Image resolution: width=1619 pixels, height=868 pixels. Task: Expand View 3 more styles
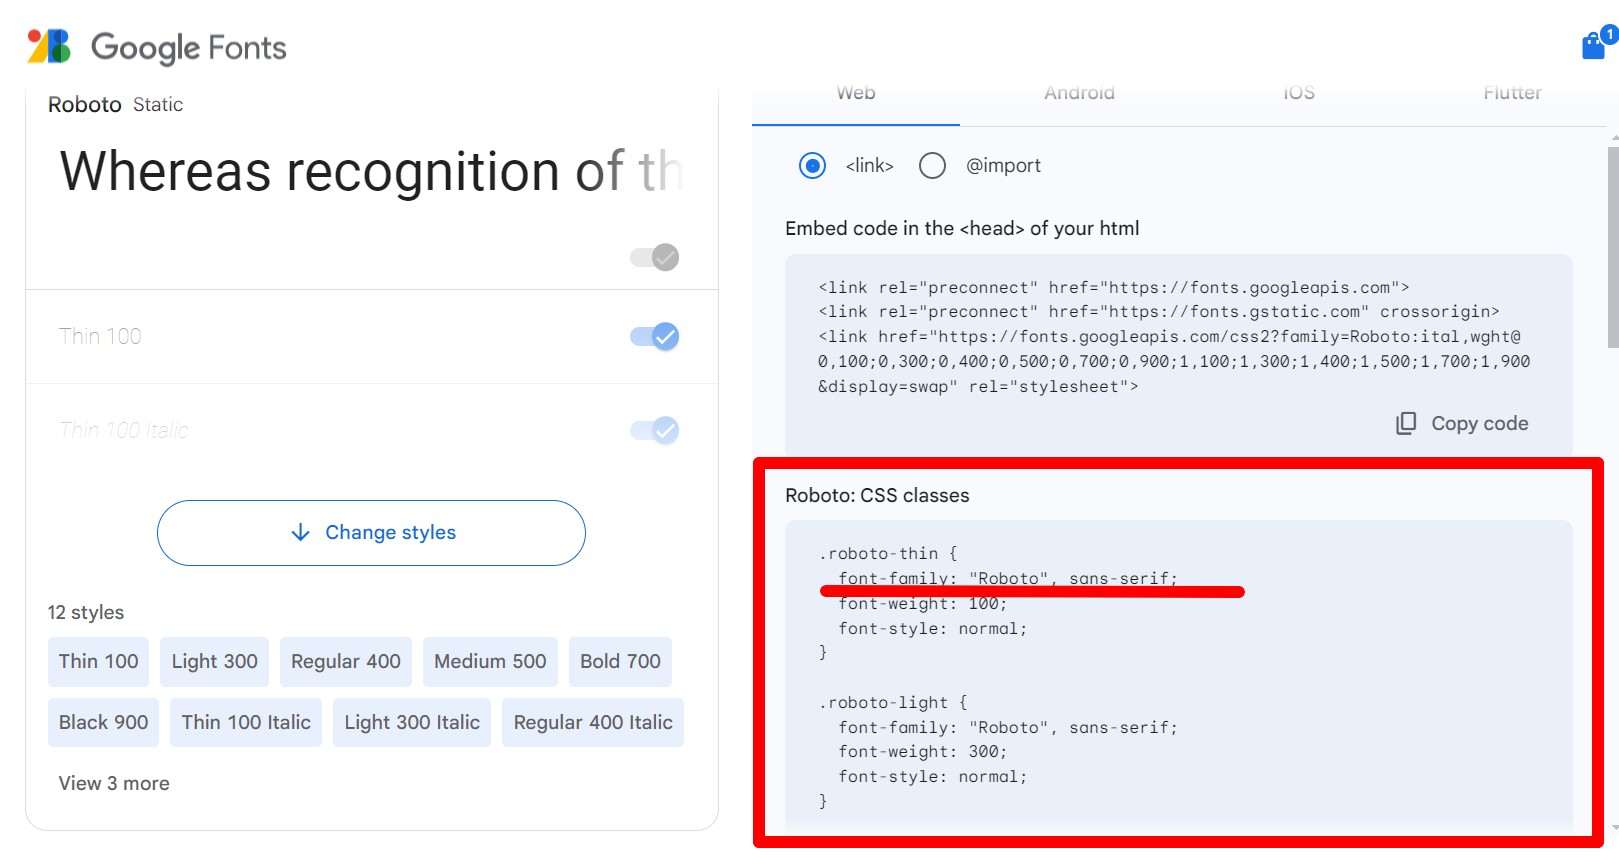(x=114, y=783)
